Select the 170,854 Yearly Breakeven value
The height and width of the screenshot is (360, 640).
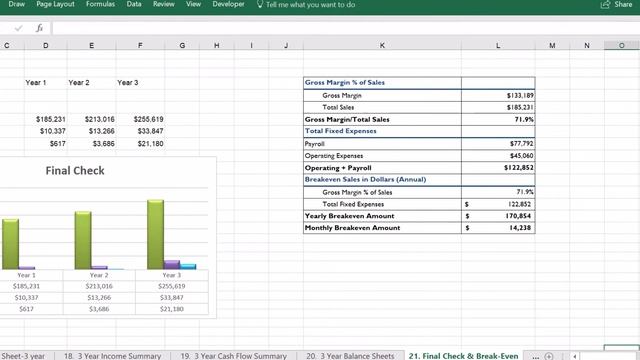[x=498, y=216]
